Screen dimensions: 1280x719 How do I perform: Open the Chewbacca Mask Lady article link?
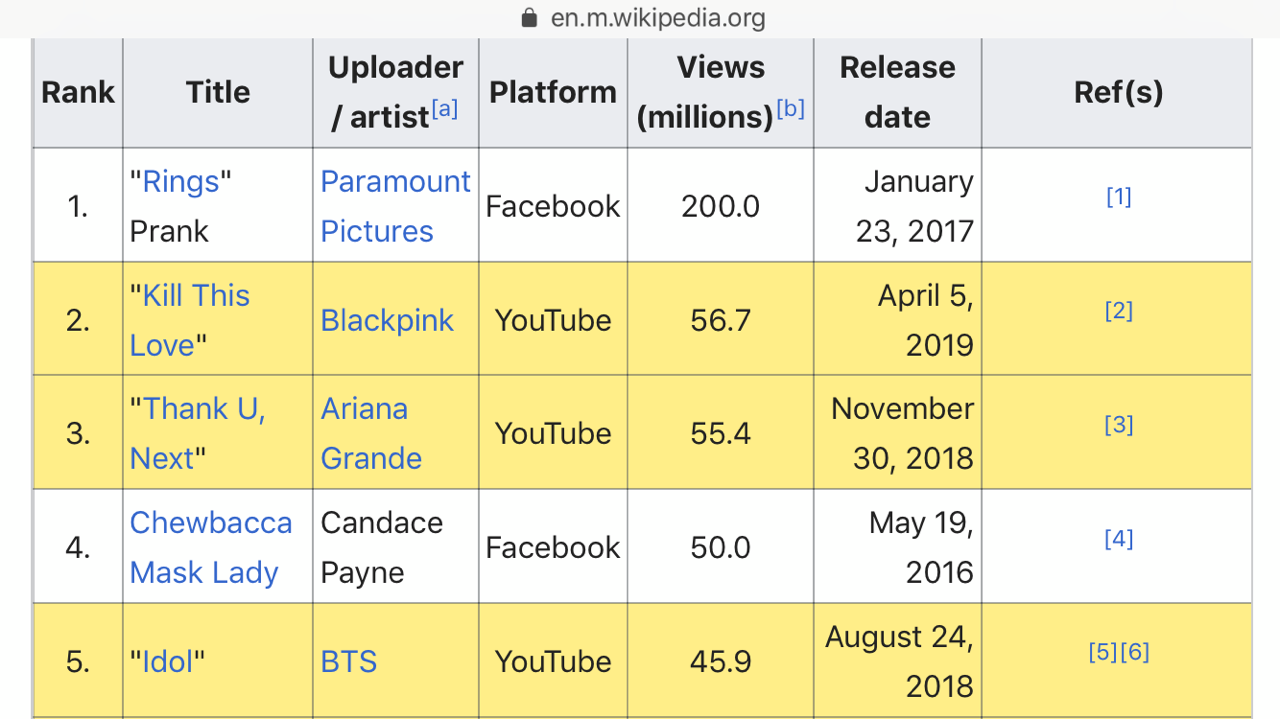[211, 547]
